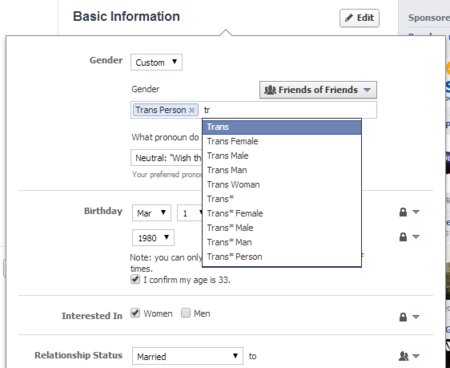Uncheck the Women checkbox
450x368 pixels.
(135, 313)
